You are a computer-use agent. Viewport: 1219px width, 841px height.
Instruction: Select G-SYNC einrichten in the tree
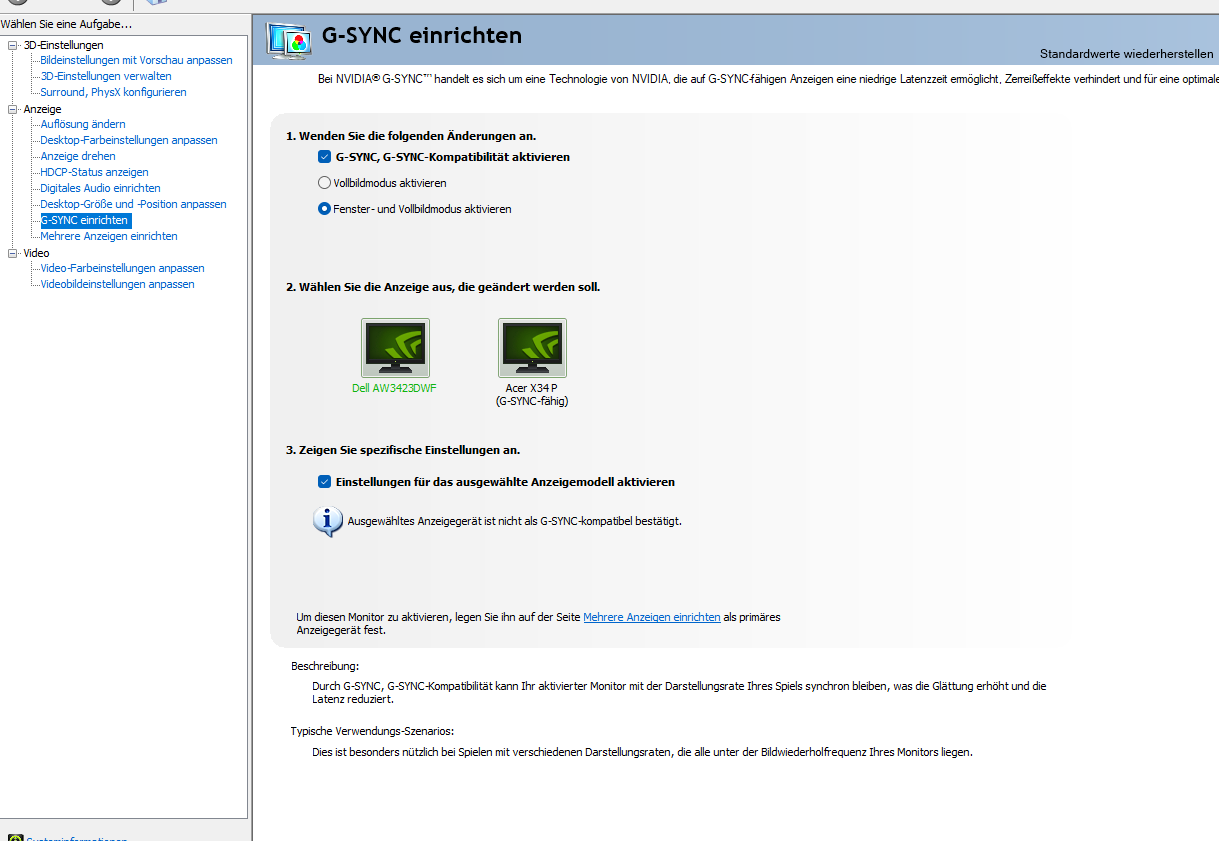pos(85,220)
